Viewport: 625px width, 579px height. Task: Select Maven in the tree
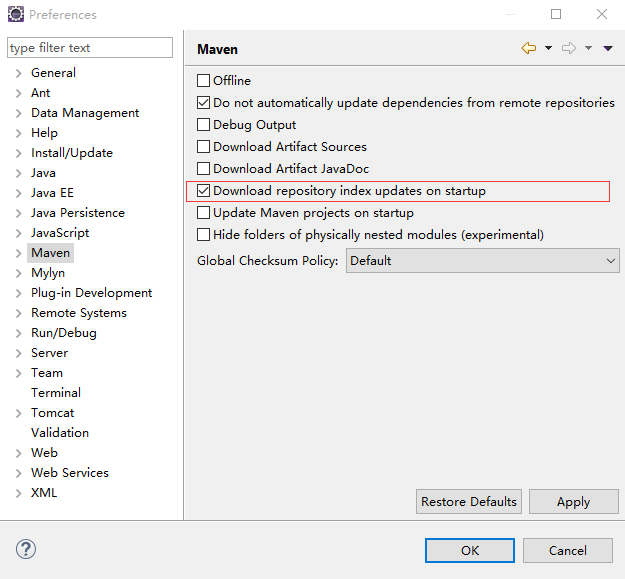51,253
